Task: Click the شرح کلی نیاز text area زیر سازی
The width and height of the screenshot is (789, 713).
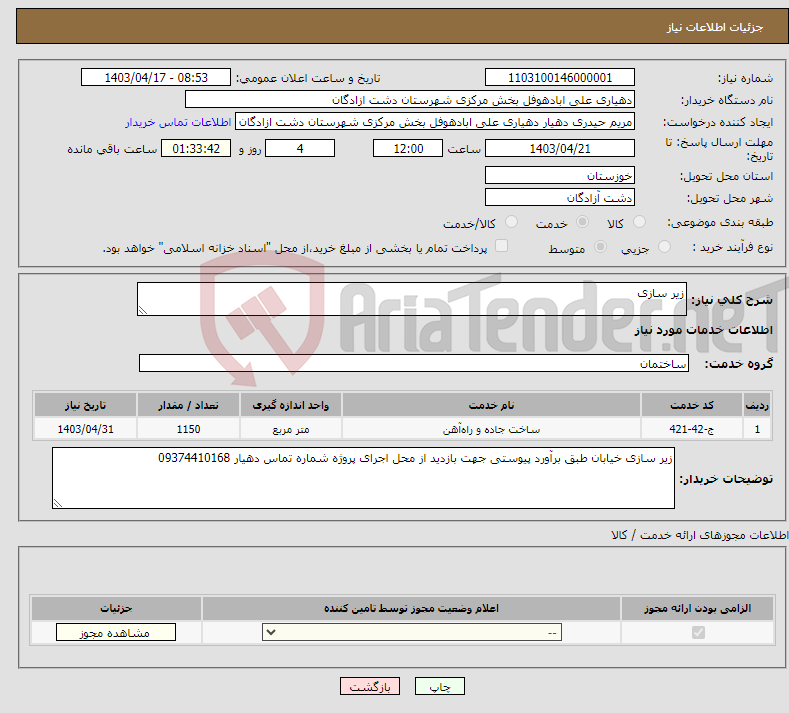Action: pyautogui.click(x=412, y=299)
